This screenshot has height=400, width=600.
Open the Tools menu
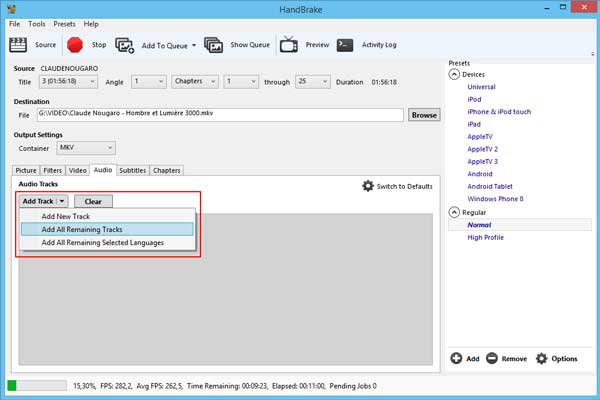pos(37,24)
